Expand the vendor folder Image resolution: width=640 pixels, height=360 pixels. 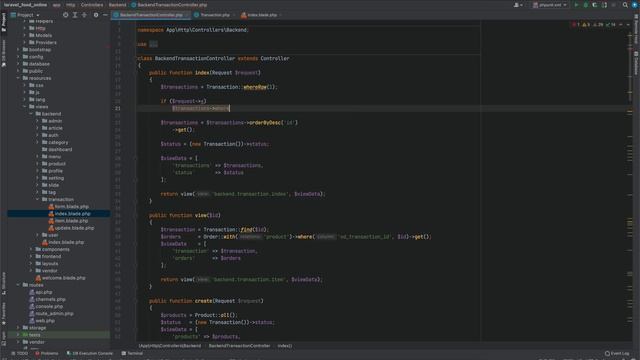(18, 342)
